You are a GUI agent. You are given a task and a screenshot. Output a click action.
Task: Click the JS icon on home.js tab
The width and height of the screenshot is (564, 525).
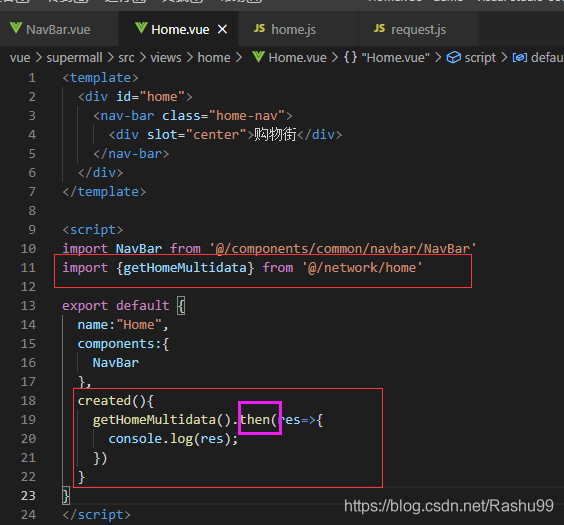click(259, 28)
